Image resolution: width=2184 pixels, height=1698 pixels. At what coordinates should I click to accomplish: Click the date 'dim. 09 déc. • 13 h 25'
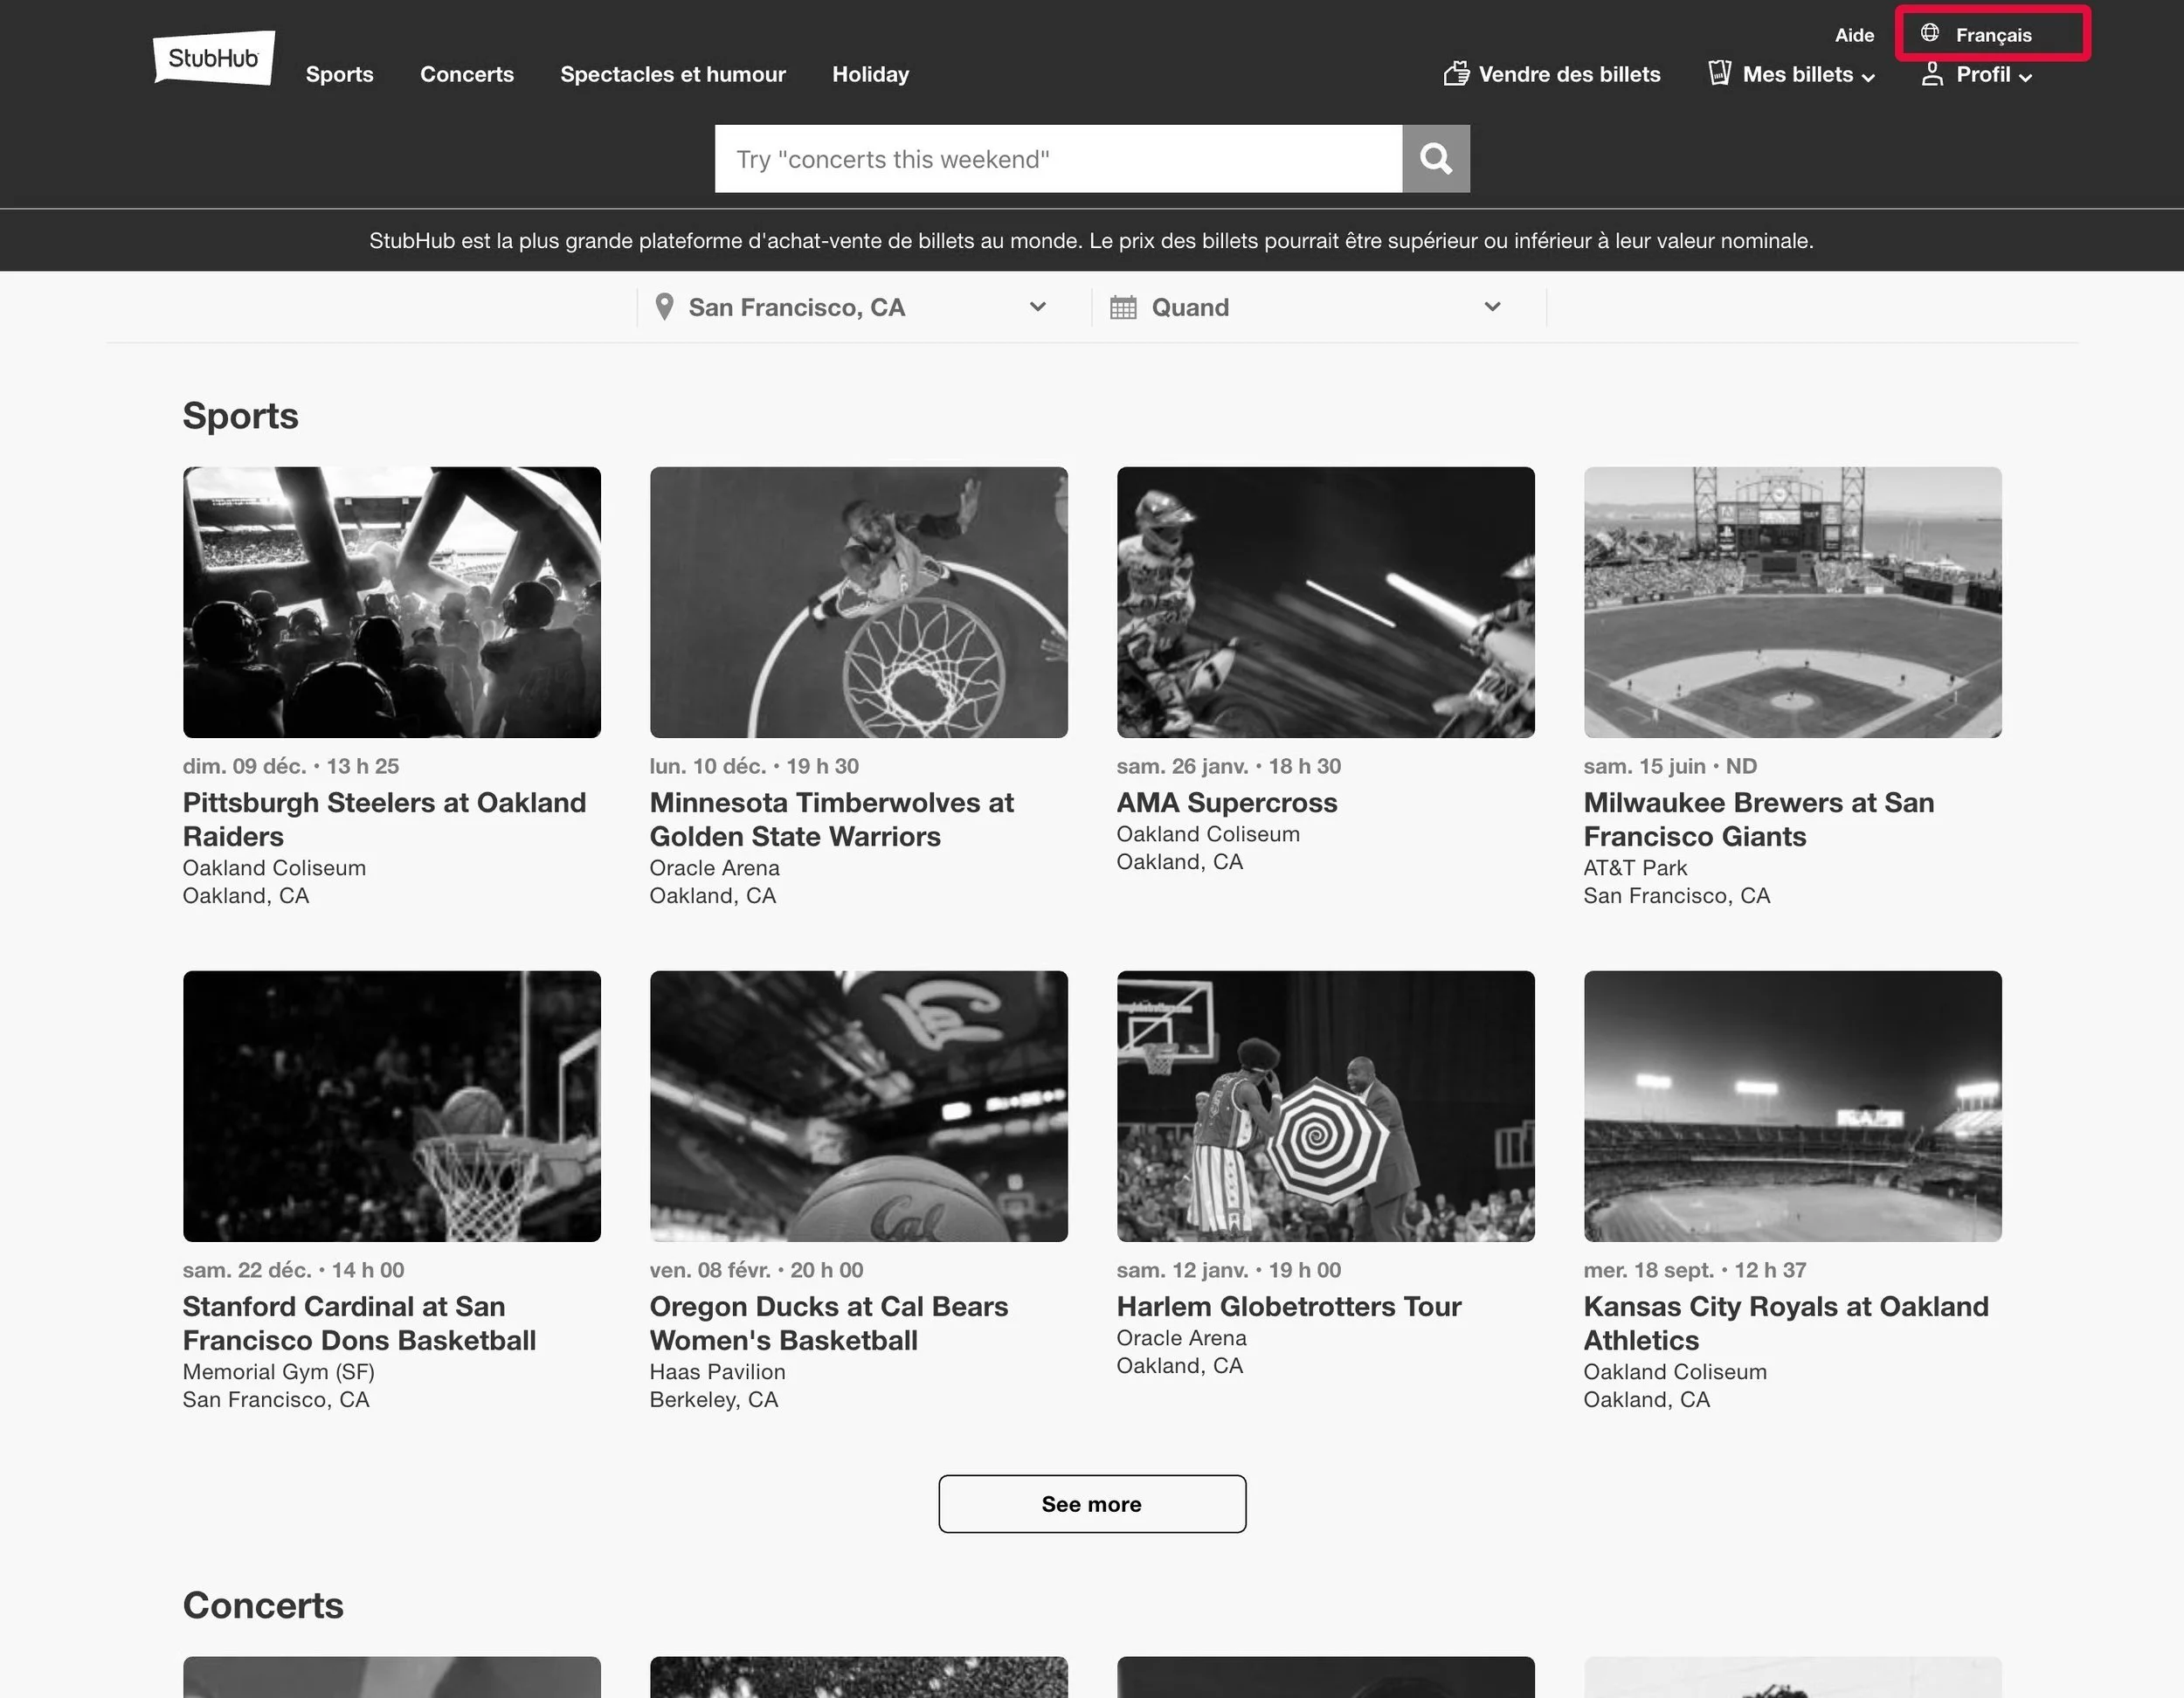pos(291,766)
